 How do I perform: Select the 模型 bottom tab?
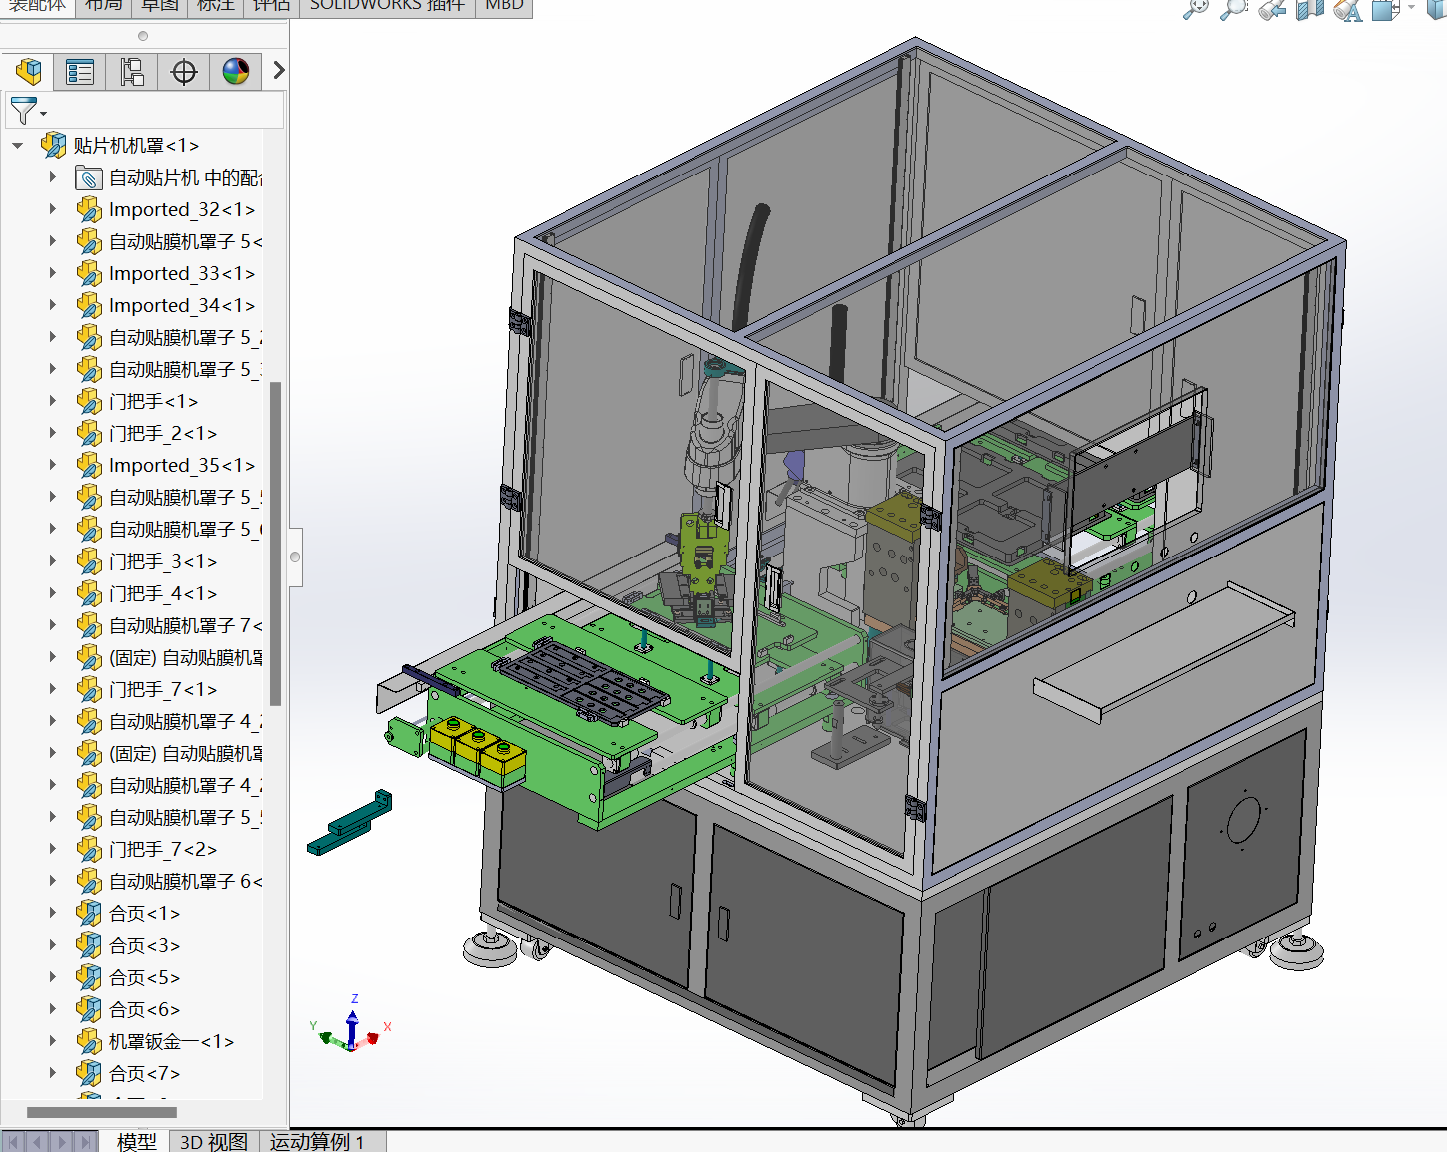pos(136,1141)
